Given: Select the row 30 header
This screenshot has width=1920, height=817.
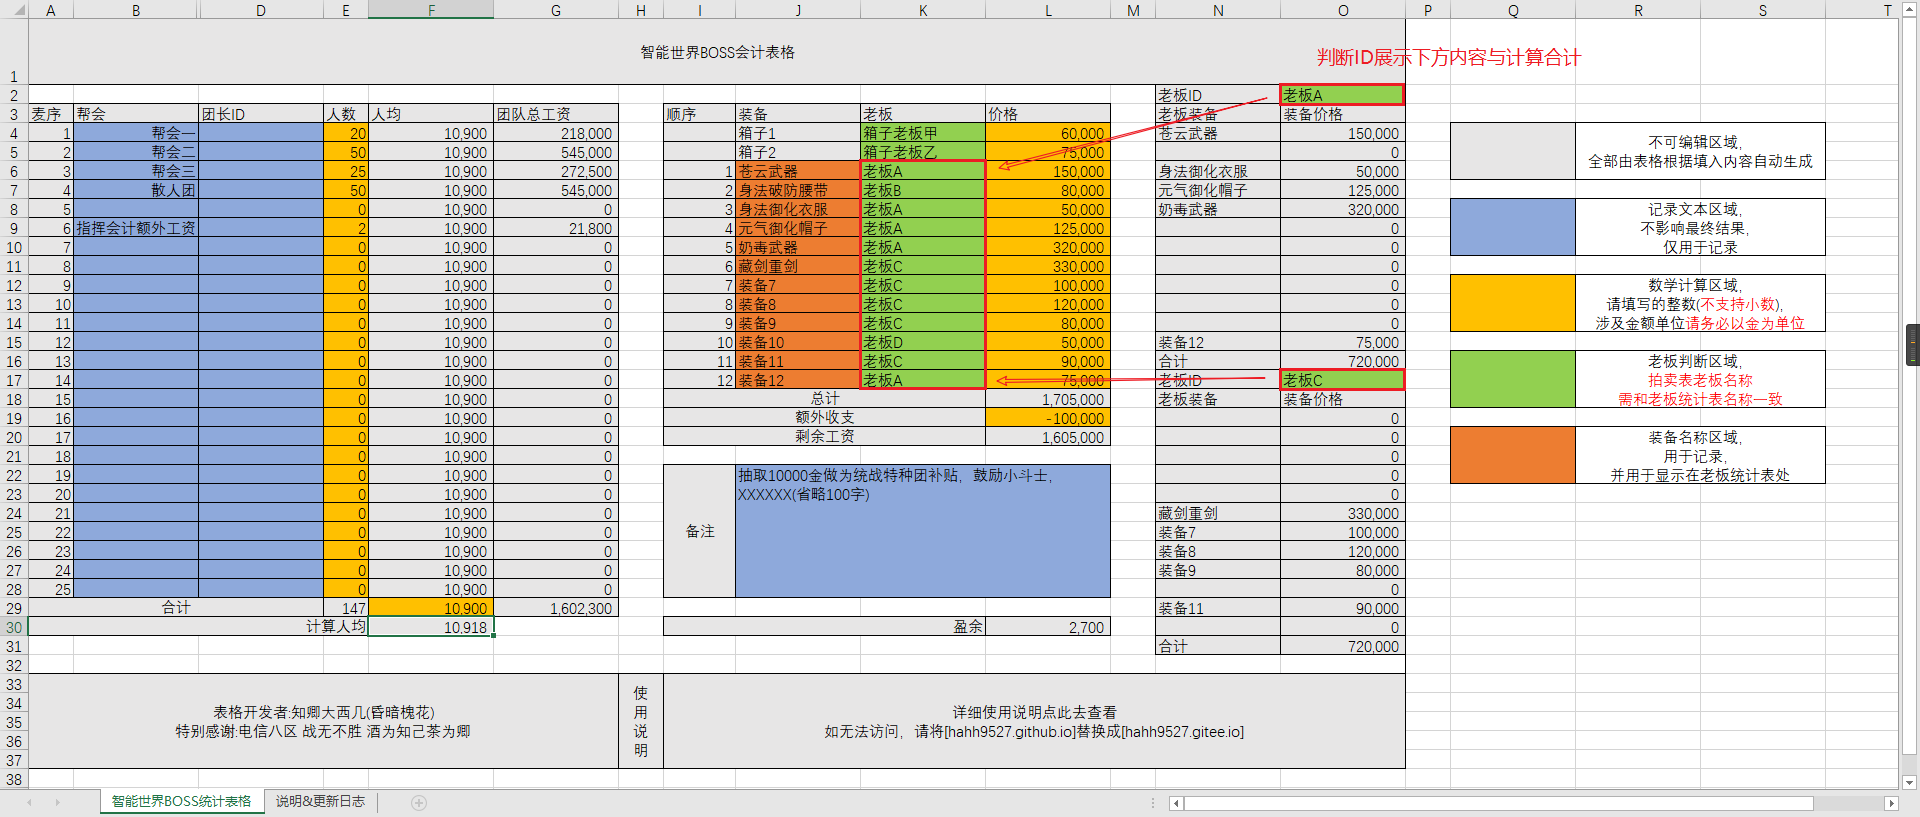Looking at the screenshot, I should 14,628.
